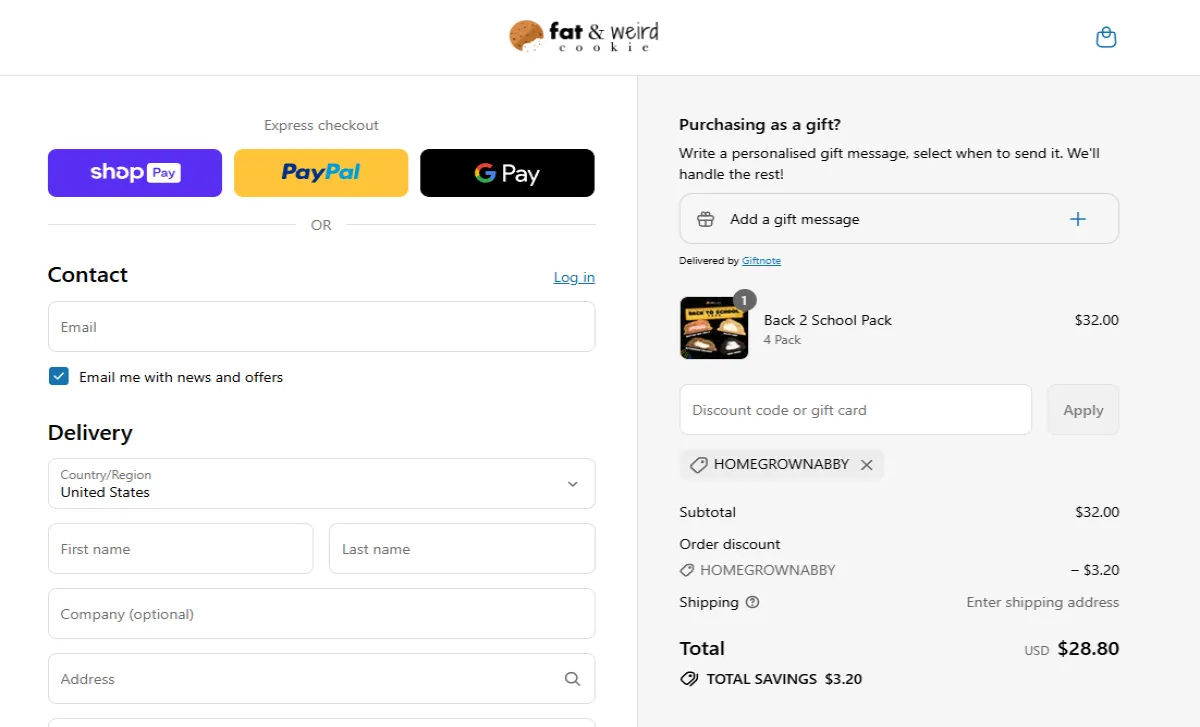Open the Giftnote link
Viewport: 1200px width, 727px height.
coord(761,261)
